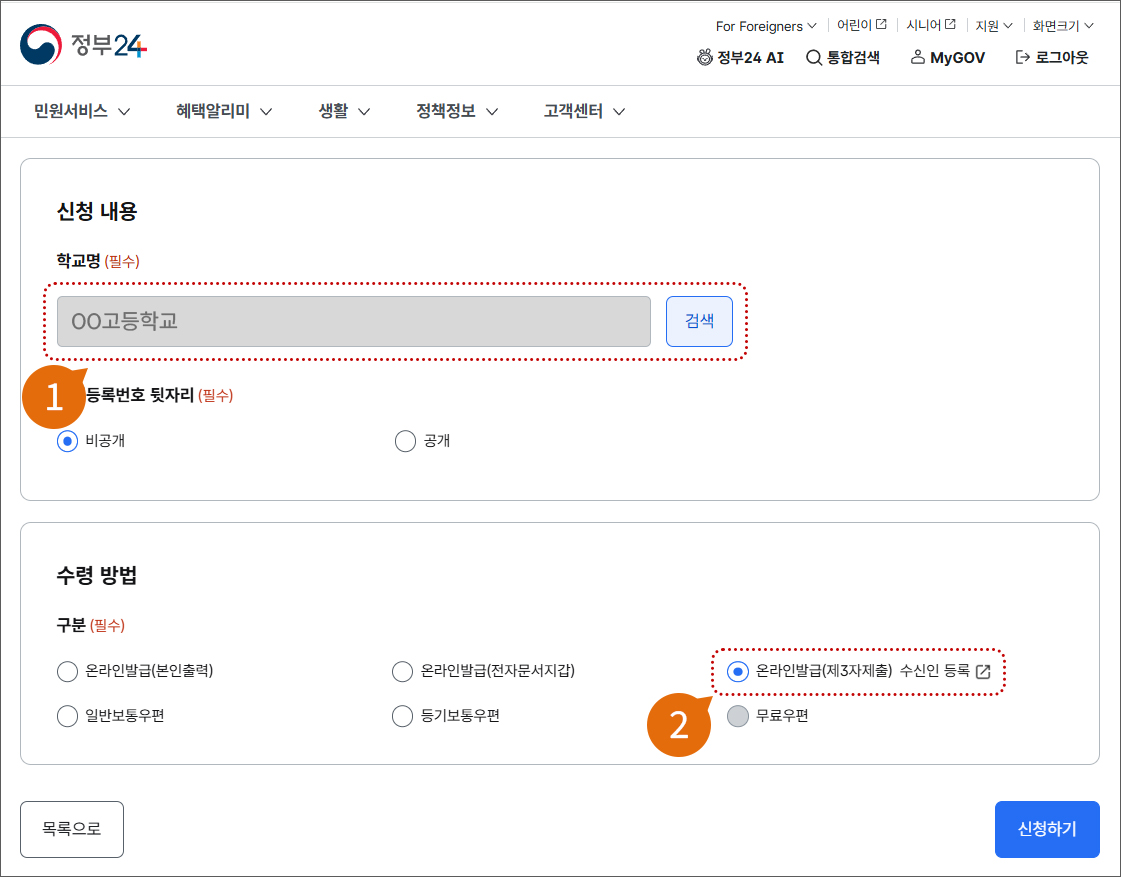Select 공개 radio option

[405, 441]
